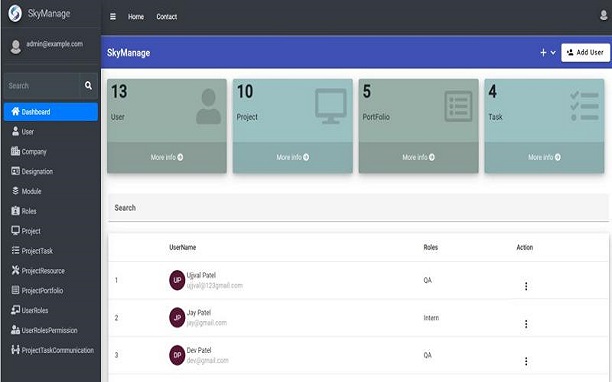Click admin@example.com in the sidebar

pyautogui.click(x=55, y=44)
